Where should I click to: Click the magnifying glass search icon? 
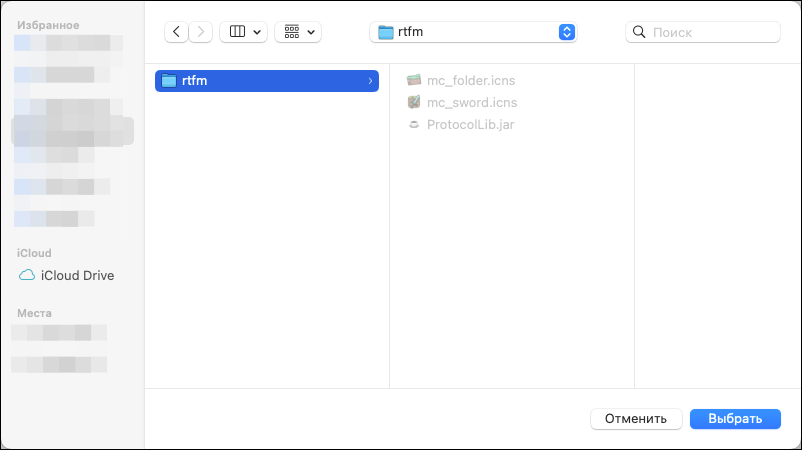(x=639, y=32)
